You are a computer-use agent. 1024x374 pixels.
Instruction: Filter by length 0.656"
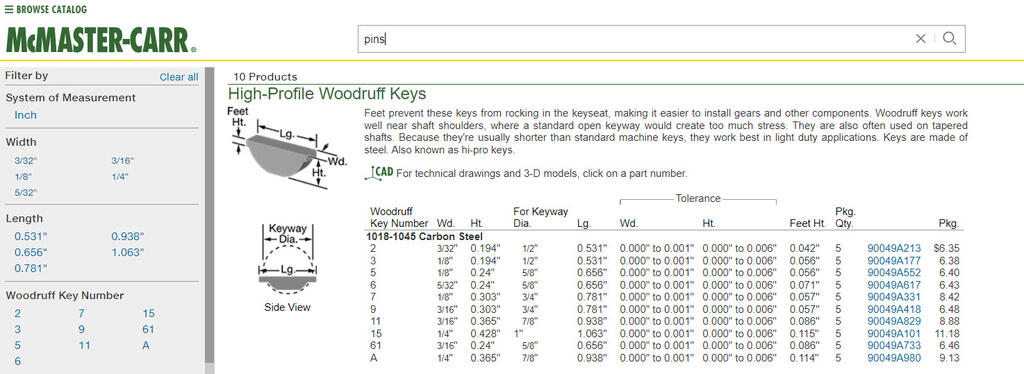click(31, 253)
